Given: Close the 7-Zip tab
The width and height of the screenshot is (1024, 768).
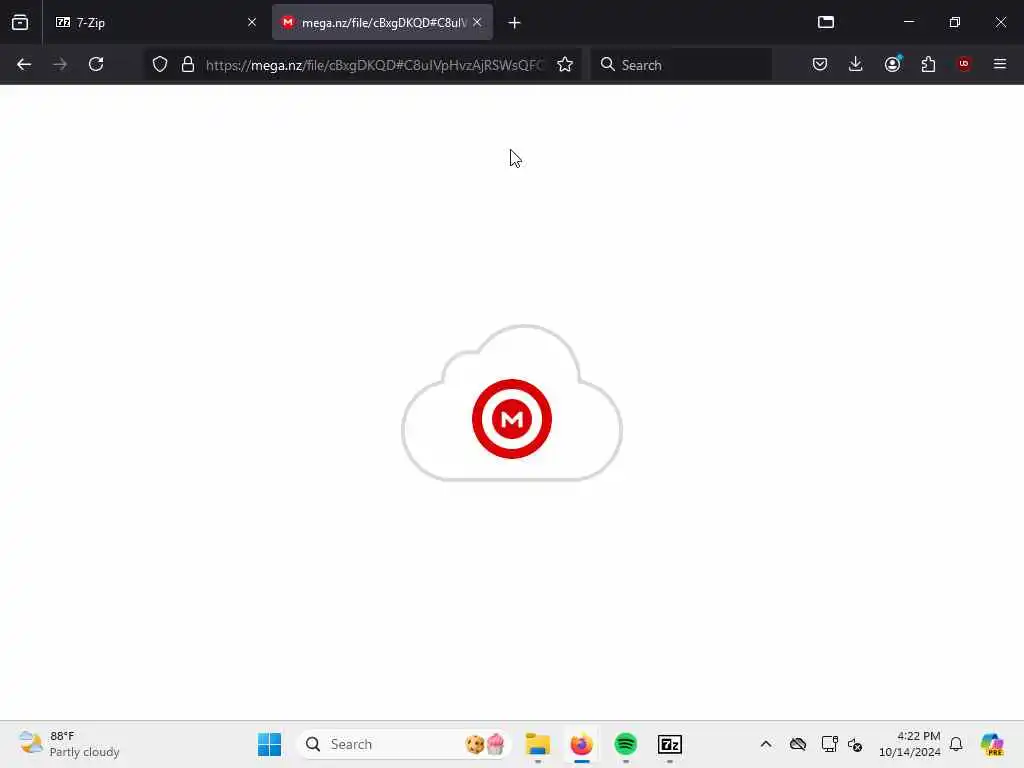Looking at the screenshot, I should click(251, 22).
